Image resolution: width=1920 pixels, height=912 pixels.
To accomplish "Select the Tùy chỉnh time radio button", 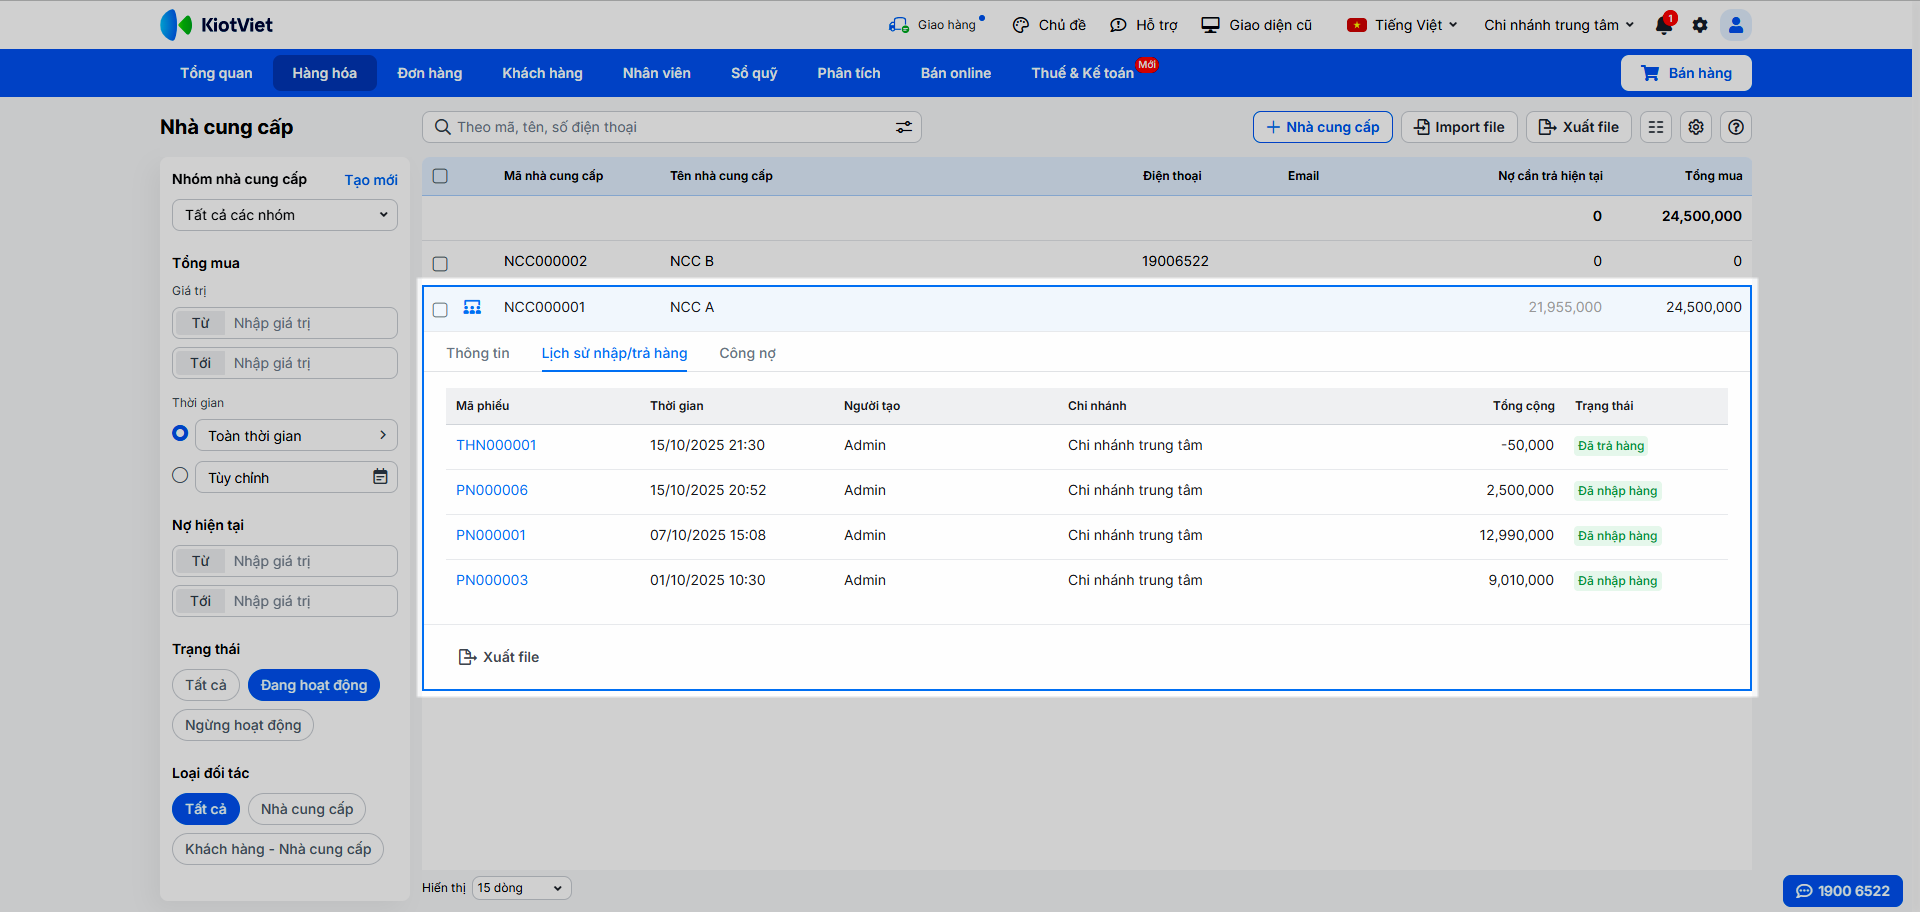I will [x=180, y=476].
